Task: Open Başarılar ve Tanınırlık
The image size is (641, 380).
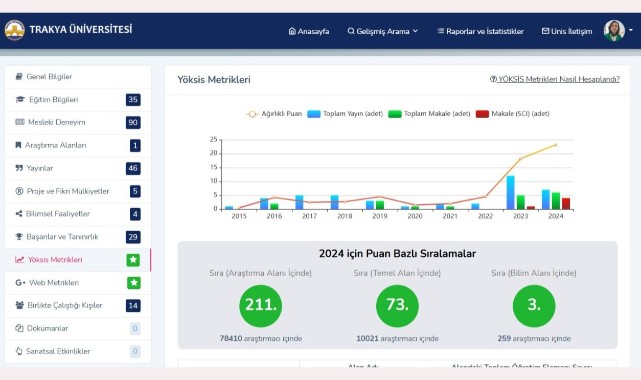Action: 78,237
